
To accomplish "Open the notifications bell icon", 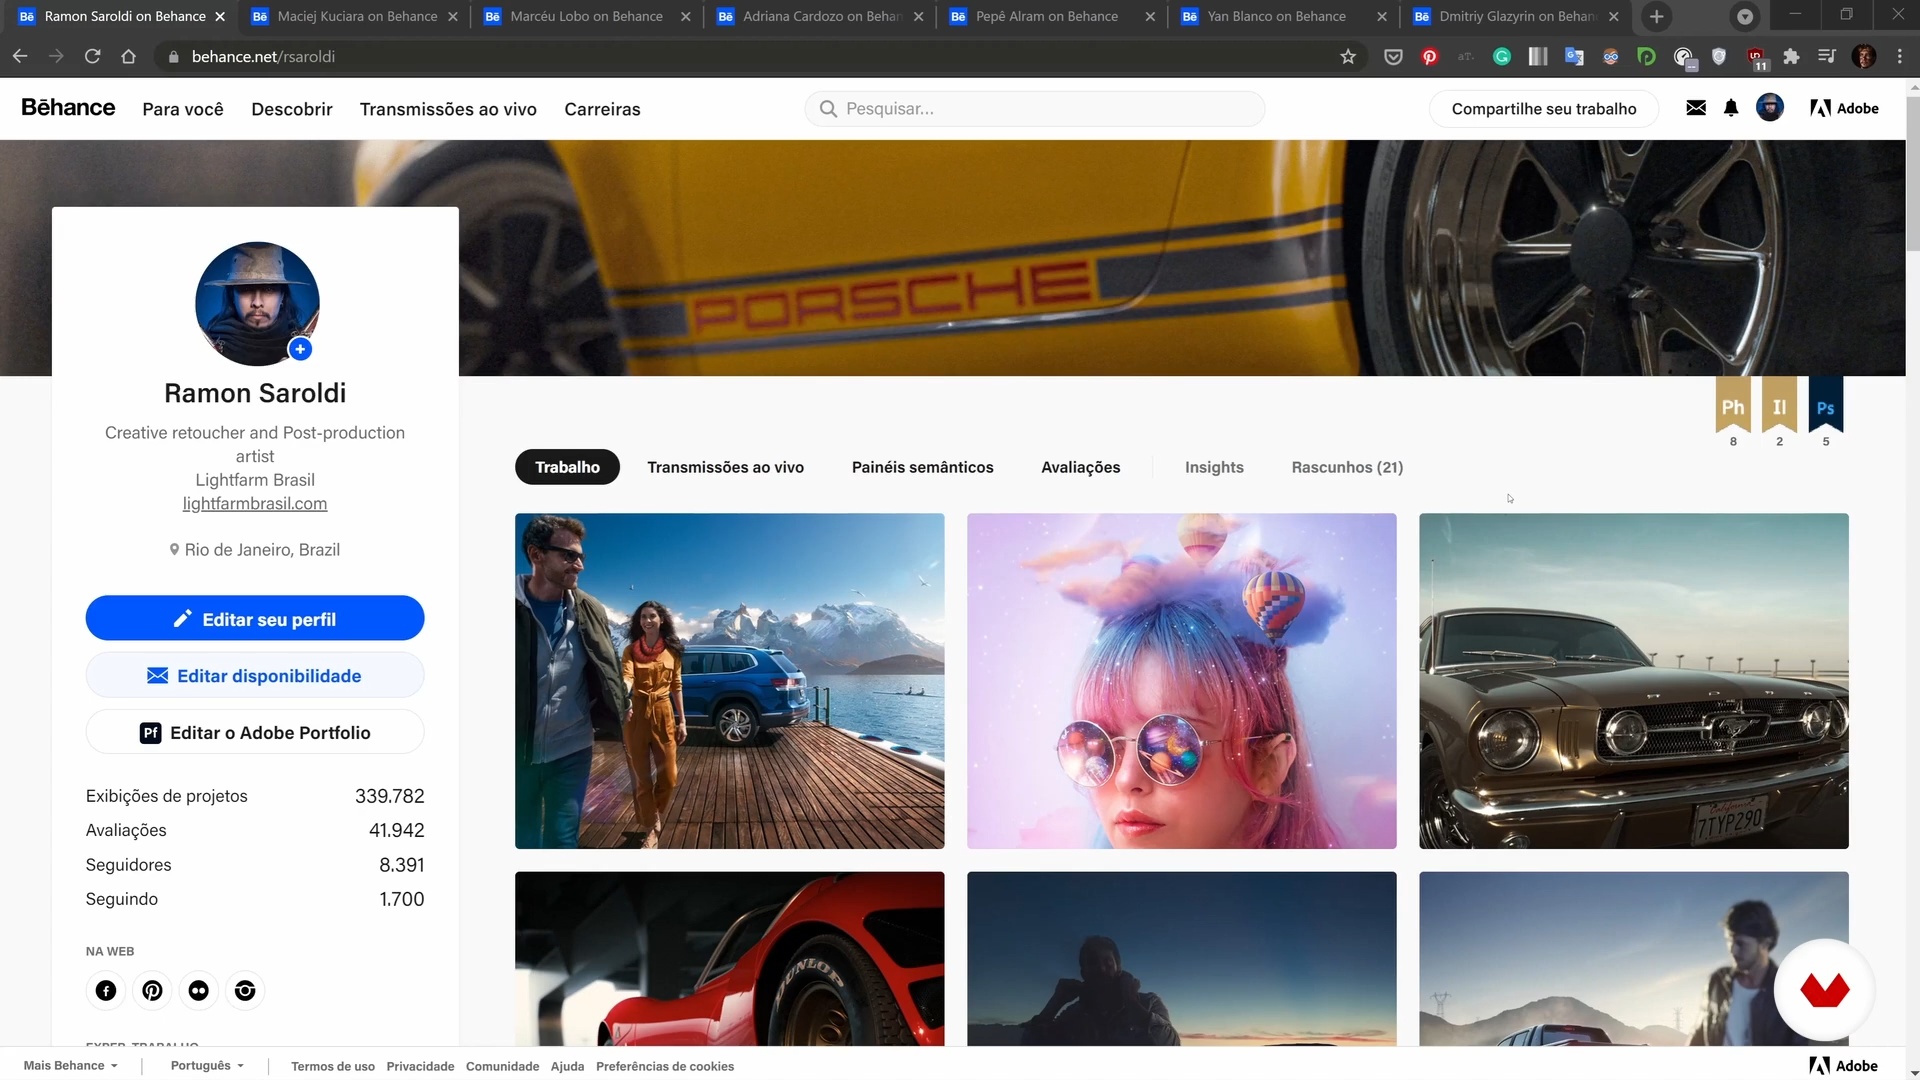I will point(1731,108).
